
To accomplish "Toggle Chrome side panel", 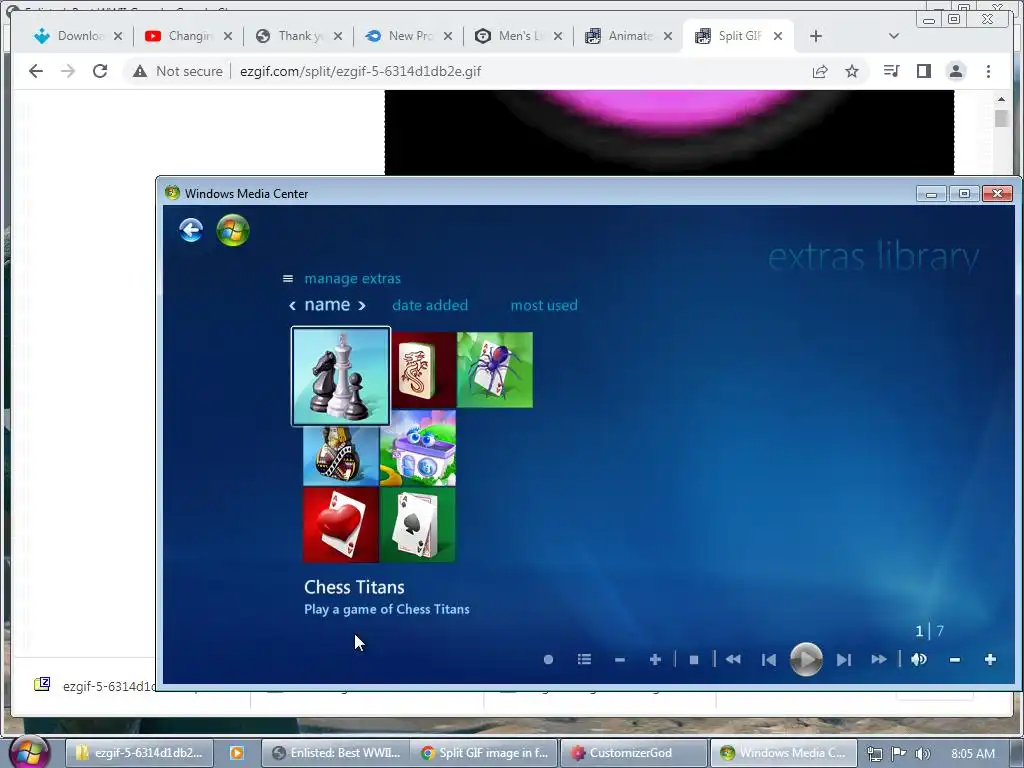I will point(923,71).
